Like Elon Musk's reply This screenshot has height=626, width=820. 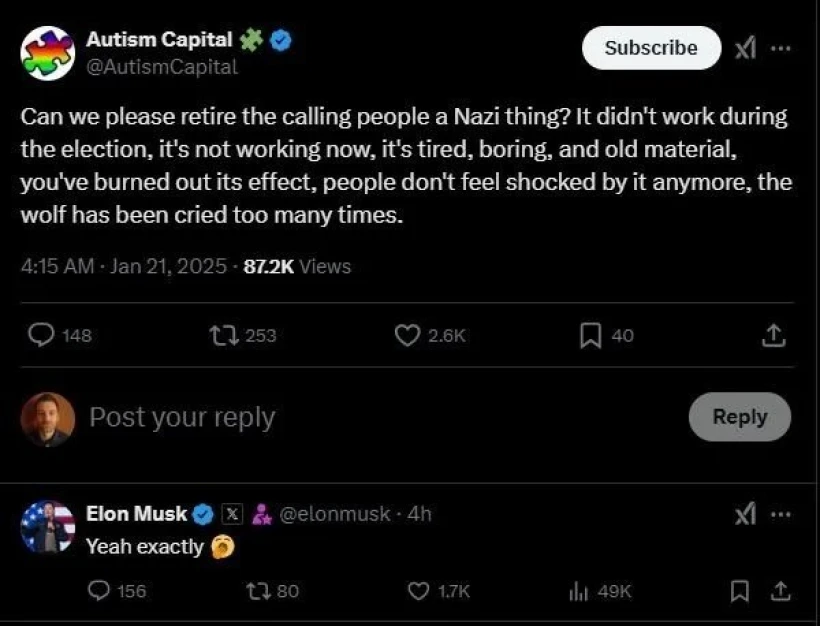[419, 591]
